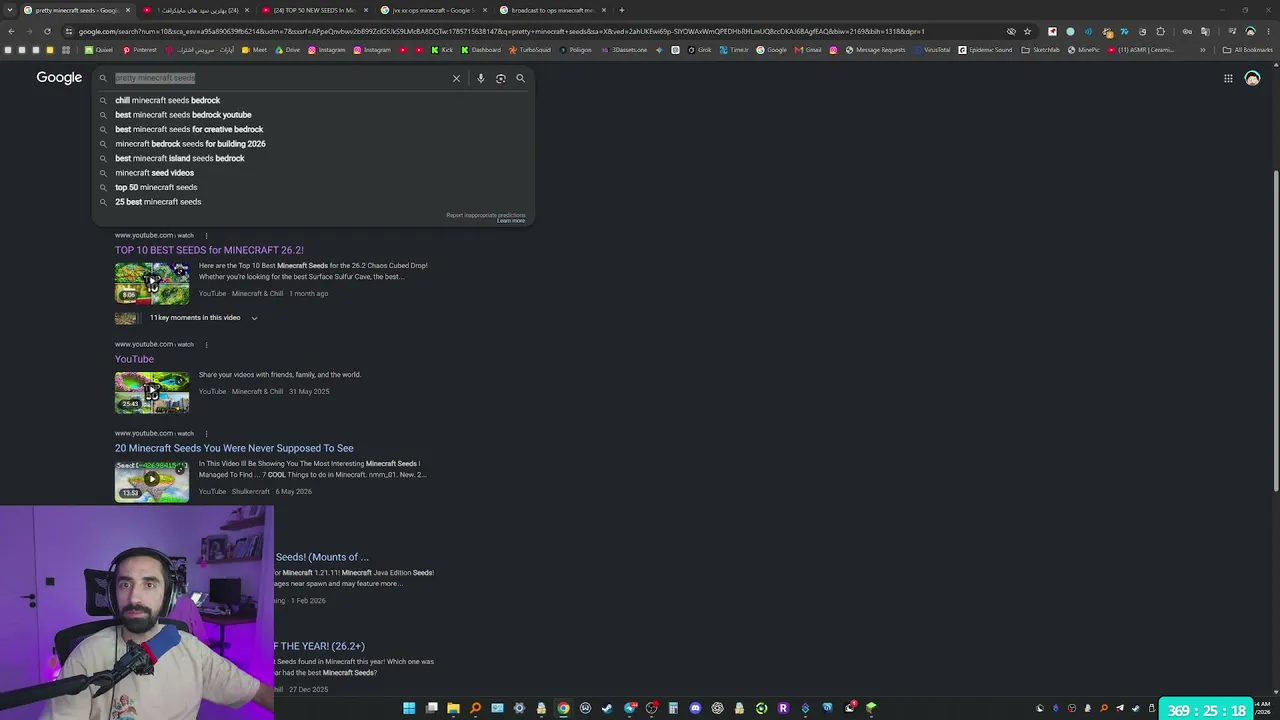Open the Google account avatar menu
This screenshot has height=720, width=1280.
coord(1252,78)
